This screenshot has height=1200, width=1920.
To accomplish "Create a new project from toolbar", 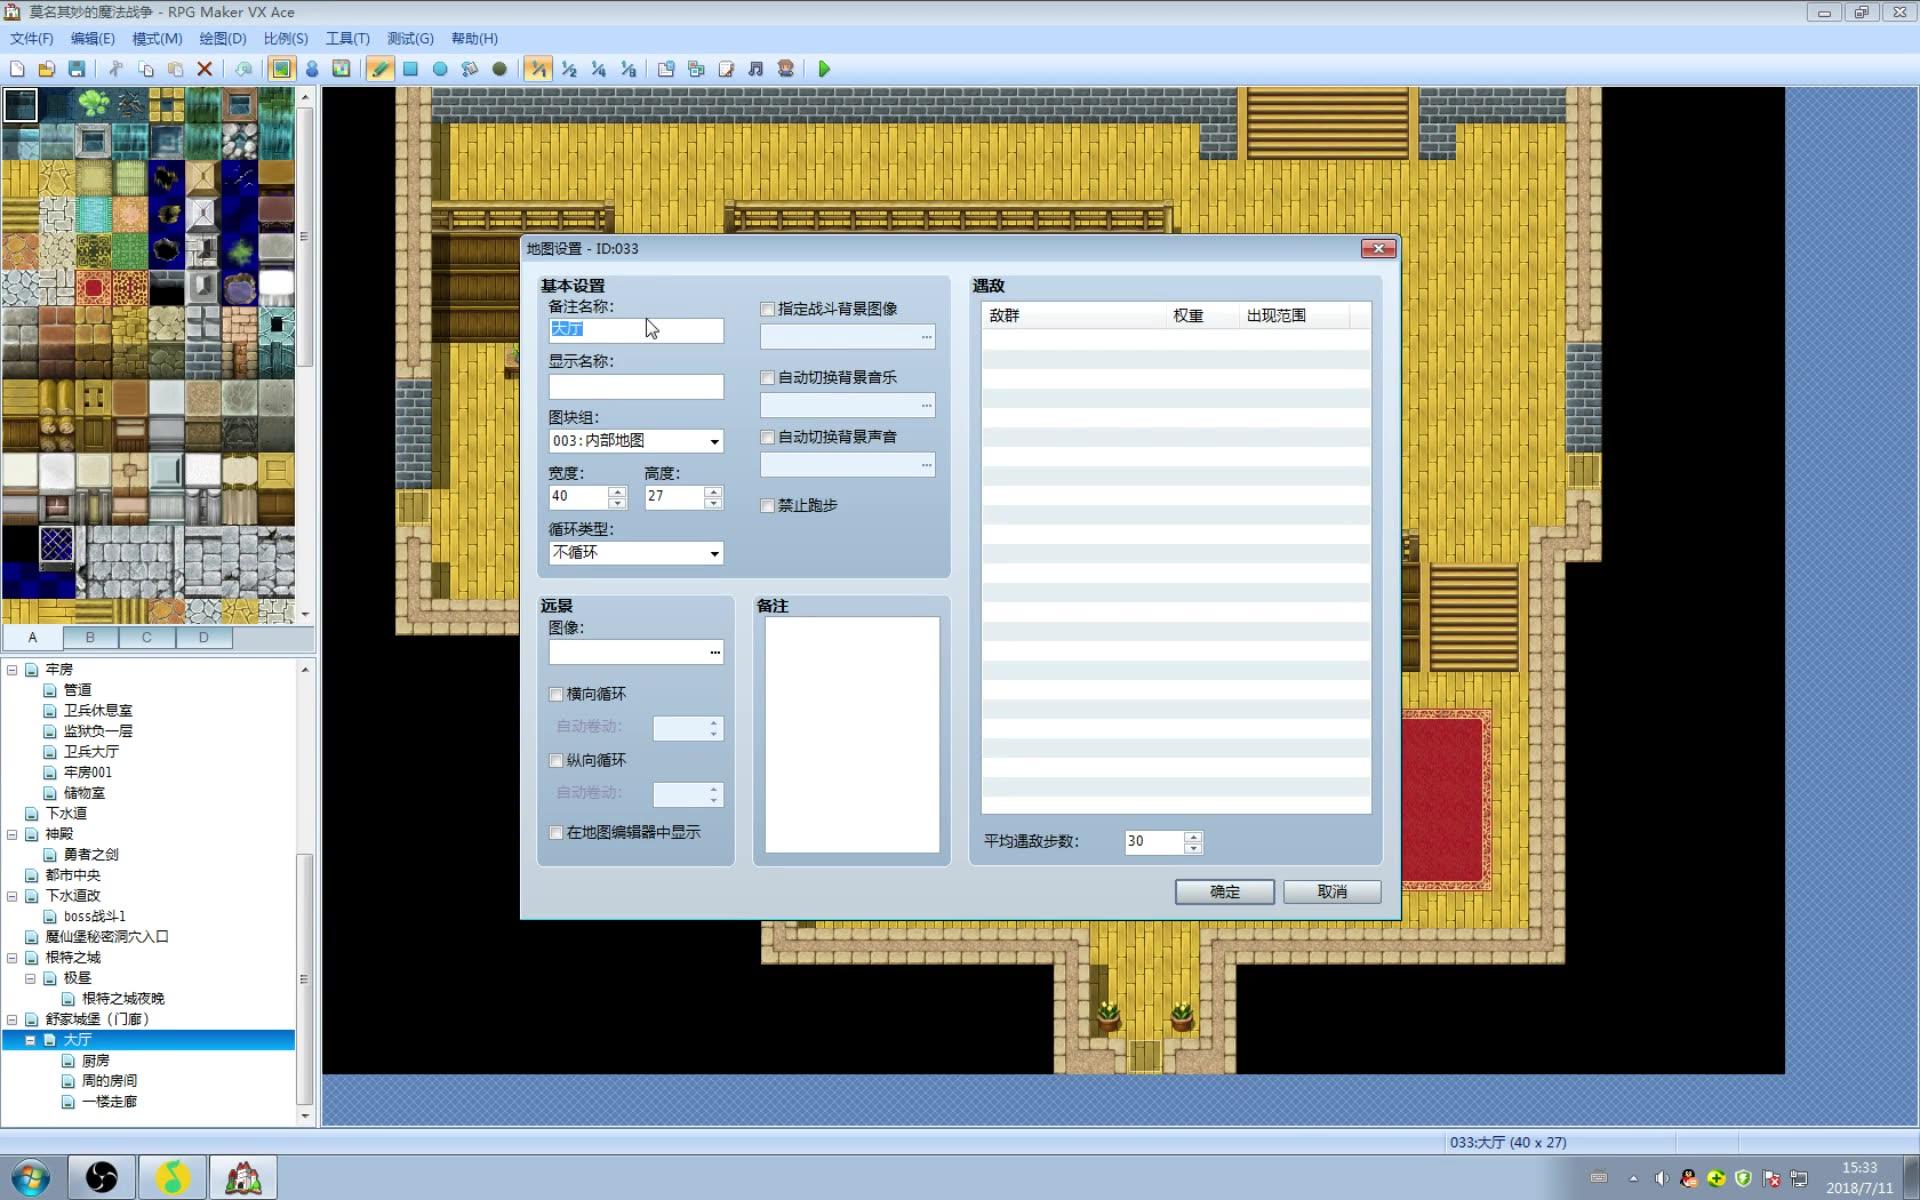I will point(17,69).
